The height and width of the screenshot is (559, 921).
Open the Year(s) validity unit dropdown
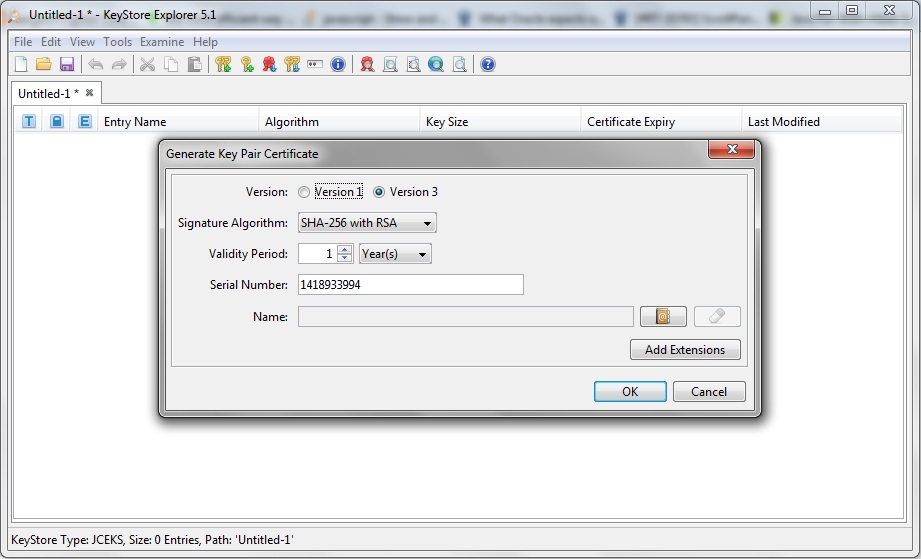tap(395, 254)
